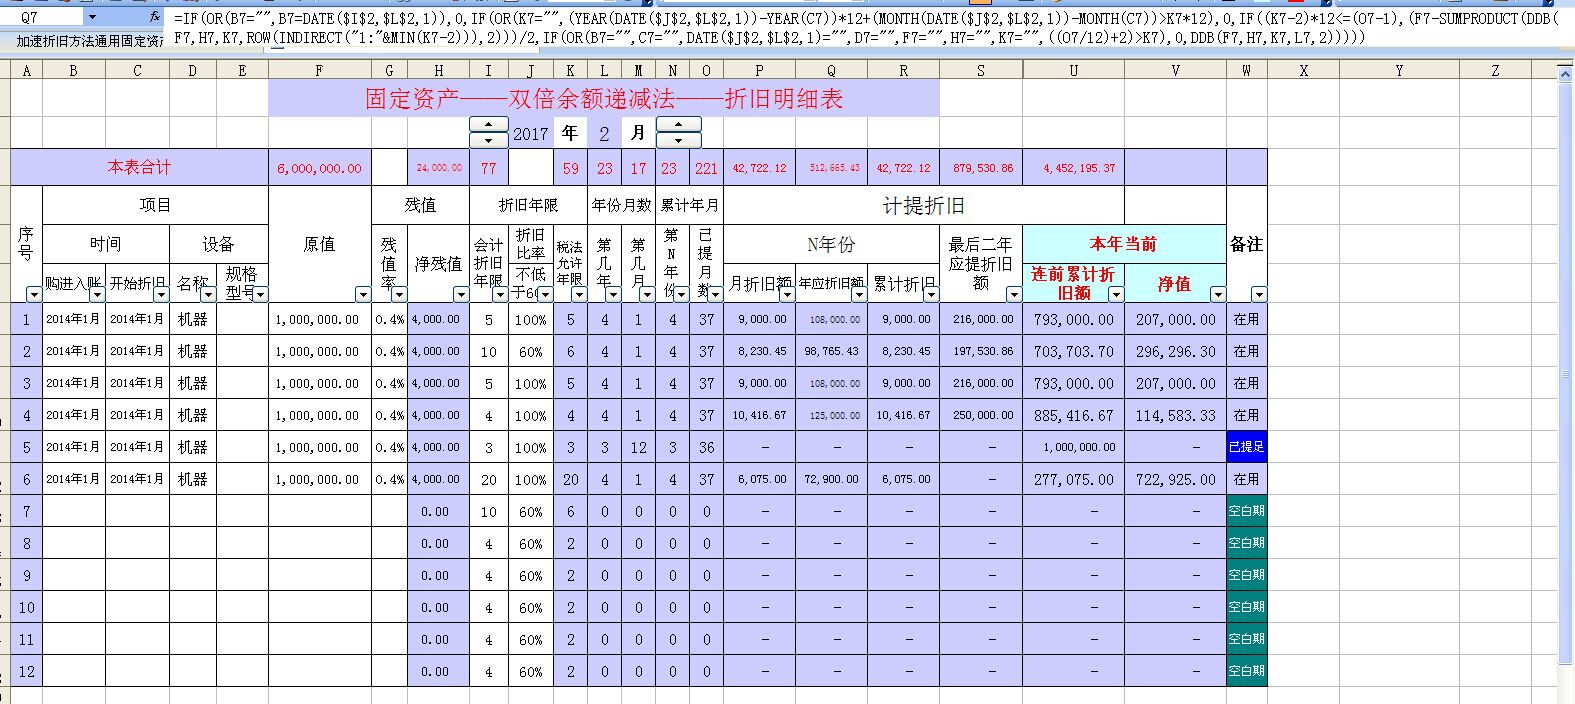The width and height of the screenshot is (1575, 704).
Task: Click row 1 净值 cell 207,000.00
Action: pos(1175,320)
